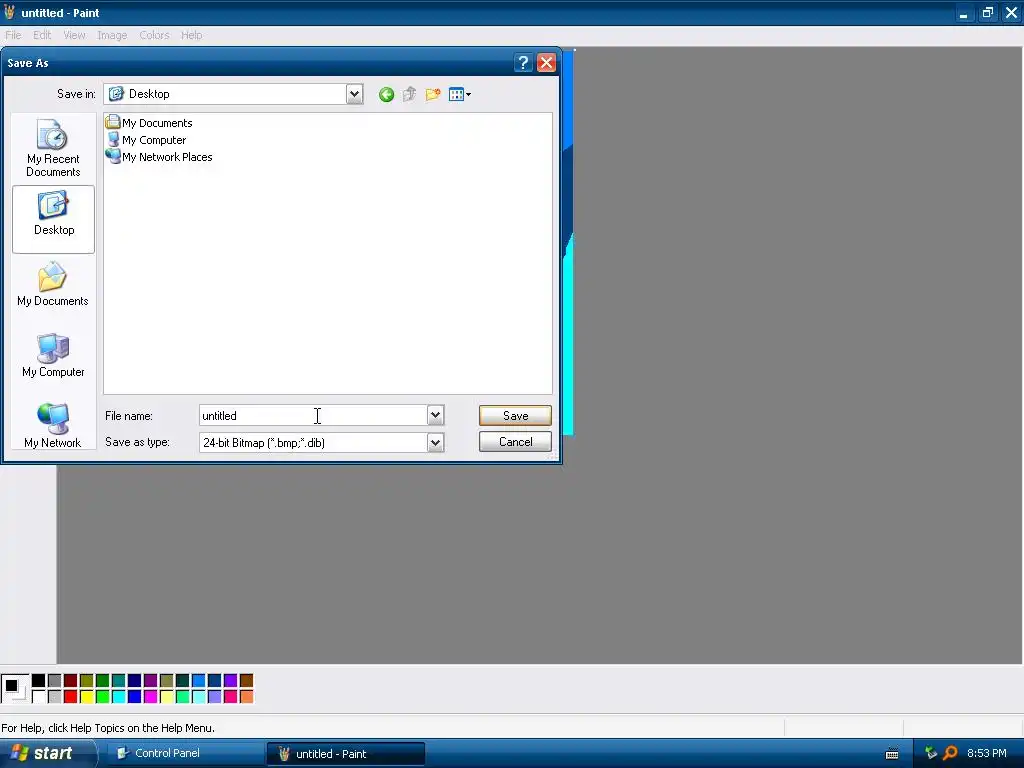Click the magnifier search tray icon
Image resolution: width=1024 pixels, height=768 pixels.
coord(950,753)
